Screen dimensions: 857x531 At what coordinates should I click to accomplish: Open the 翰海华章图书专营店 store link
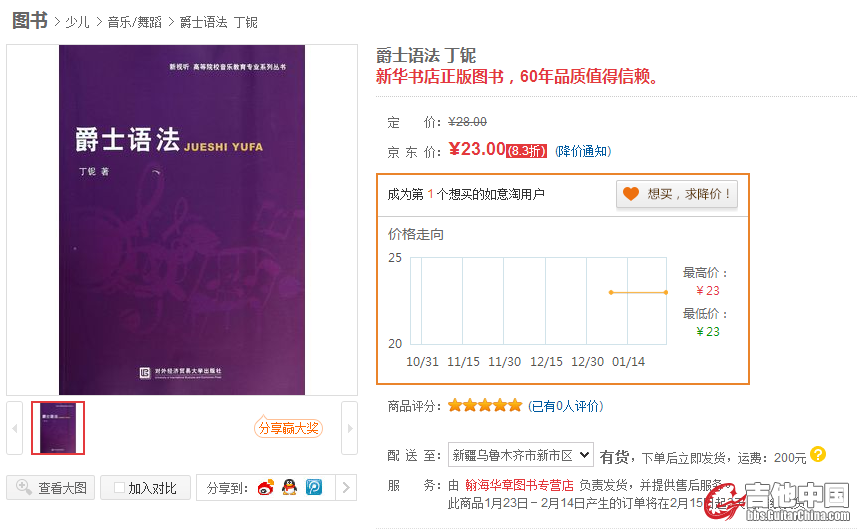[519, 485]
